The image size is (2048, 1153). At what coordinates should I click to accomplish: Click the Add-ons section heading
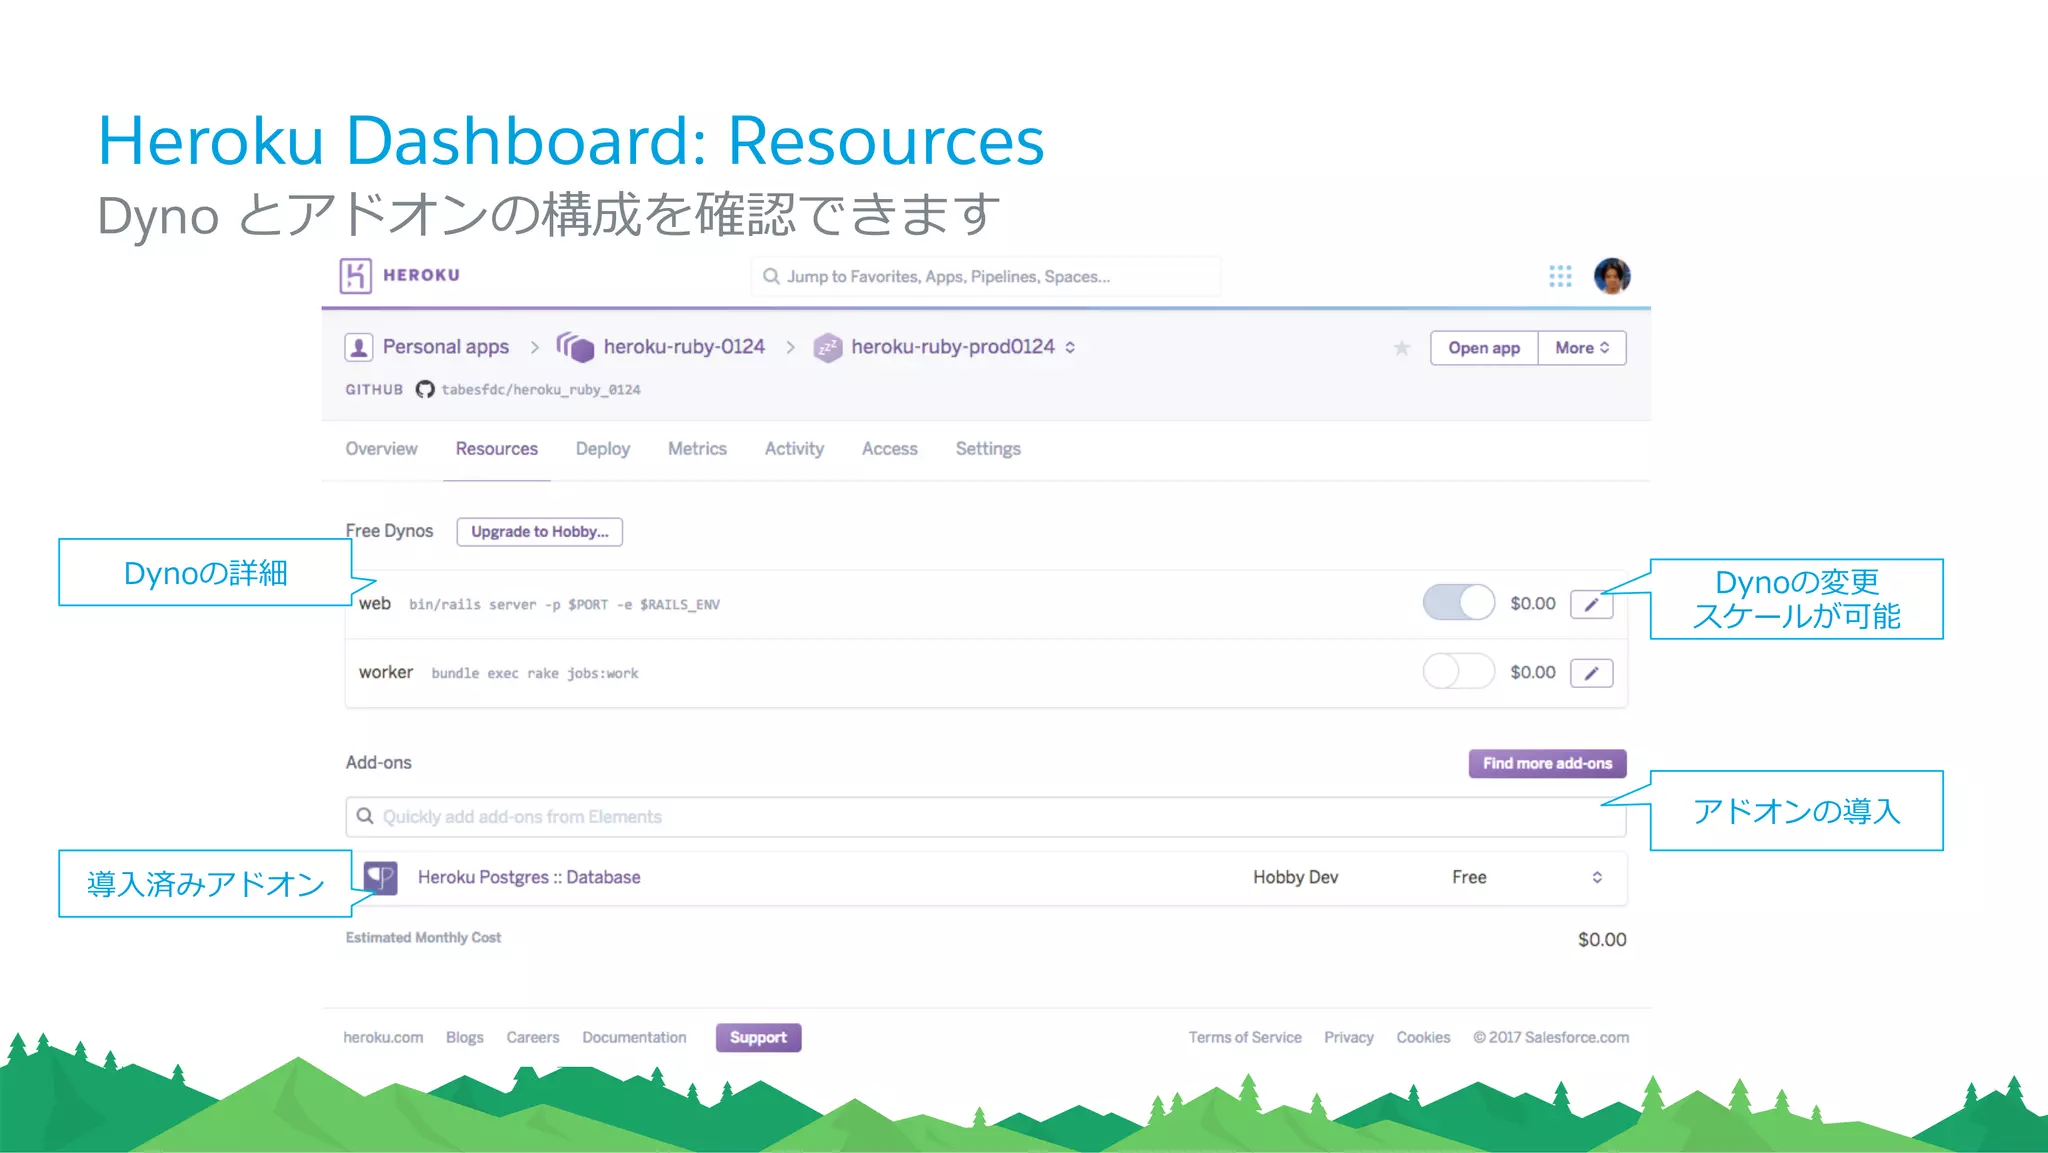(x=378, y=762)
